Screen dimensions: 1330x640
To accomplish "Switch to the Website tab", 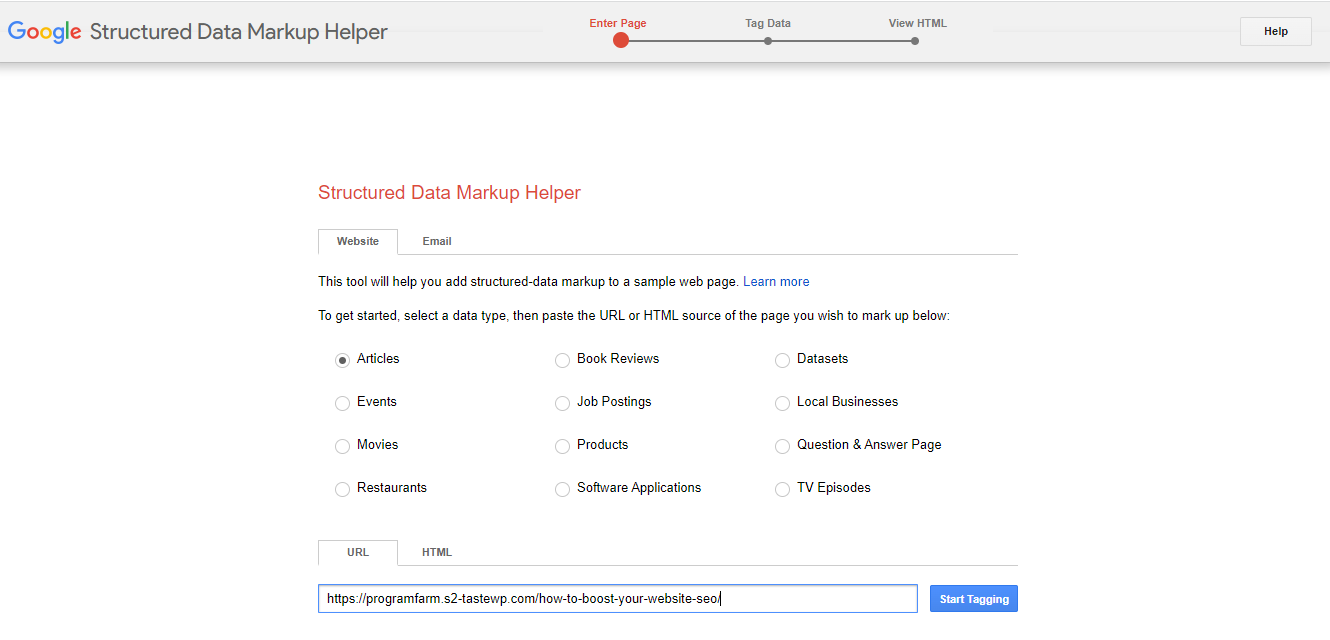I will pyautogui.click(x=358, y=242).
